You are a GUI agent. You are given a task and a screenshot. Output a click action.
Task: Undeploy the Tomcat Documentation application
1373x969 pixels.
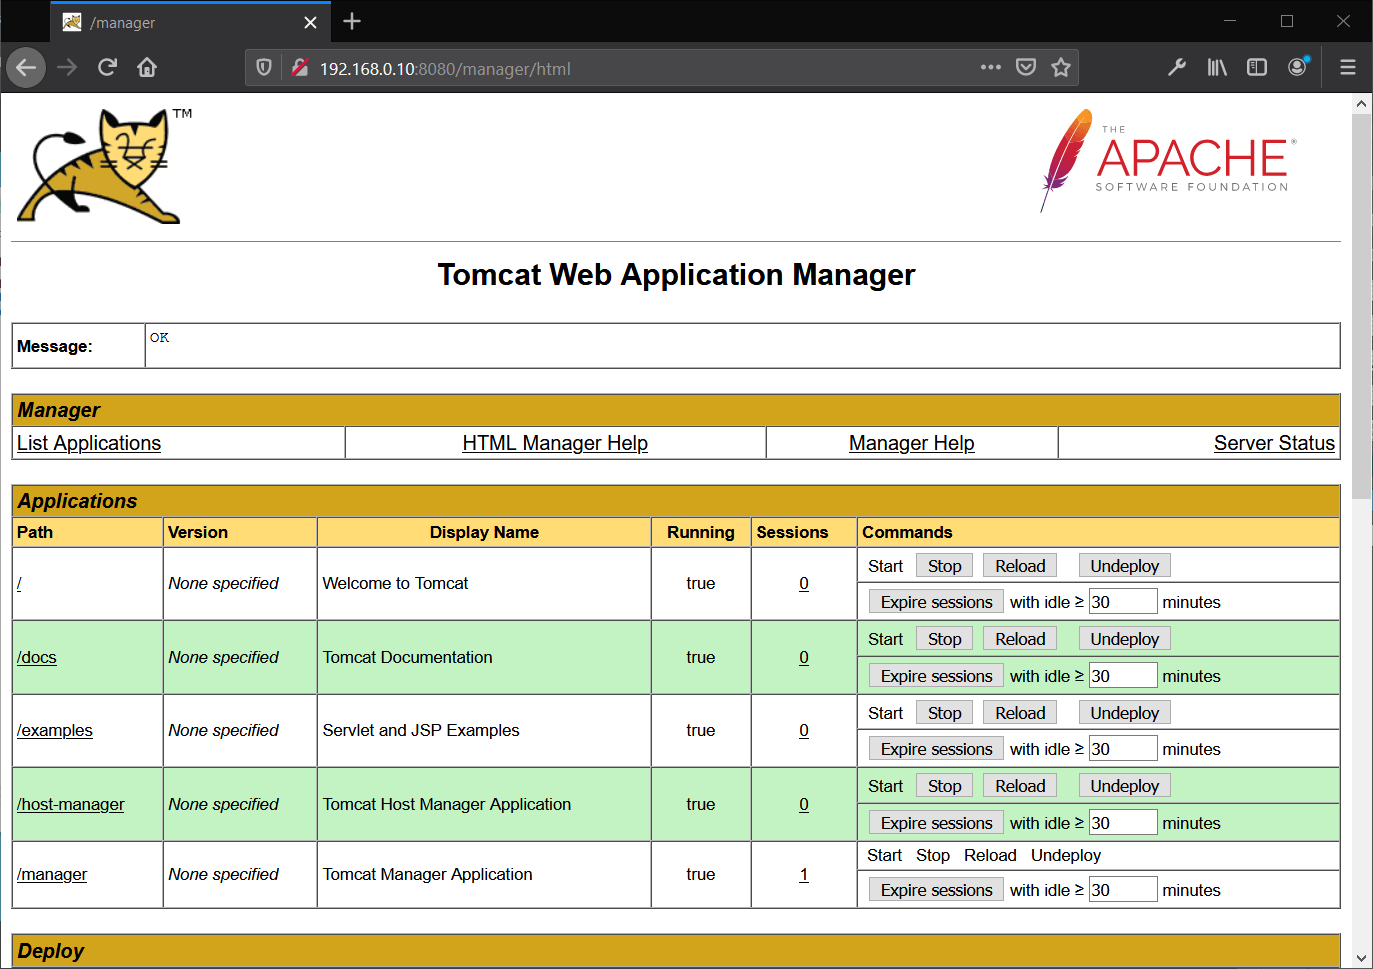1124,639
